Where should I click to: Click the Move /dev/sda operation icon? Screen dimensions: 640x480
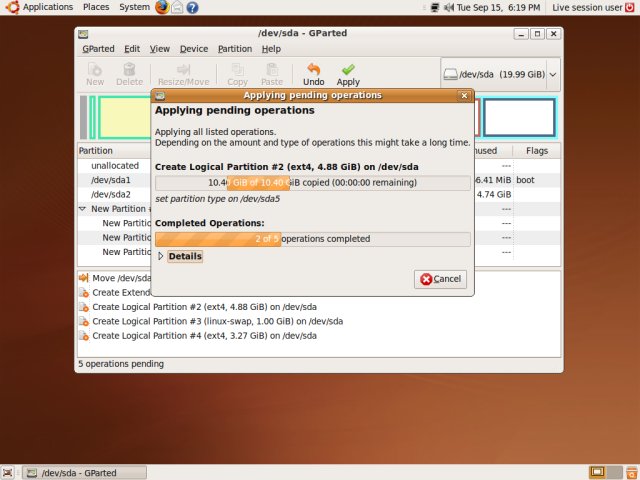pyautogui.click(x=84, y=278)
